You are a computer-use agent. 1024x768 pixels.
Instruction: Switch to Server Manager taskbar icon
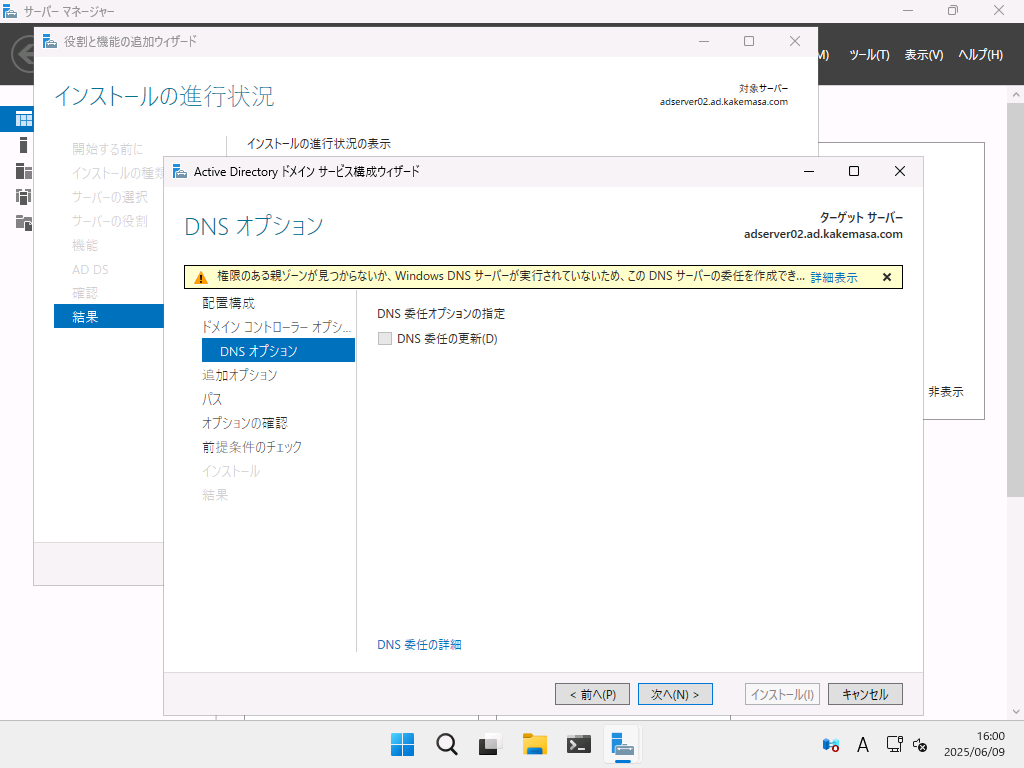(622, 744)
